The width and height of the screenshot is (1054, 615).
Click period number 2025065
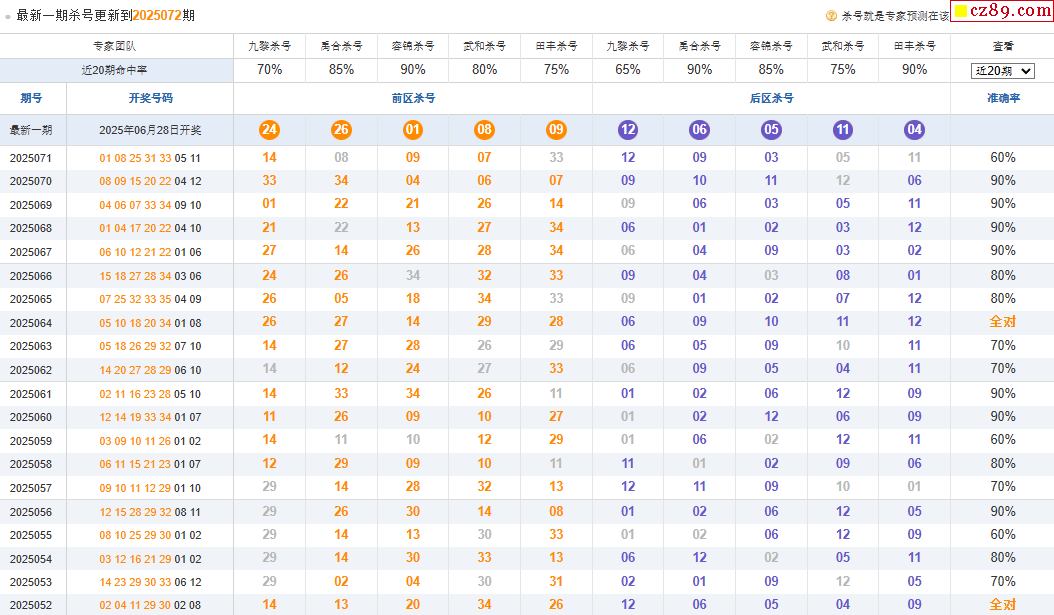(31, 299)
